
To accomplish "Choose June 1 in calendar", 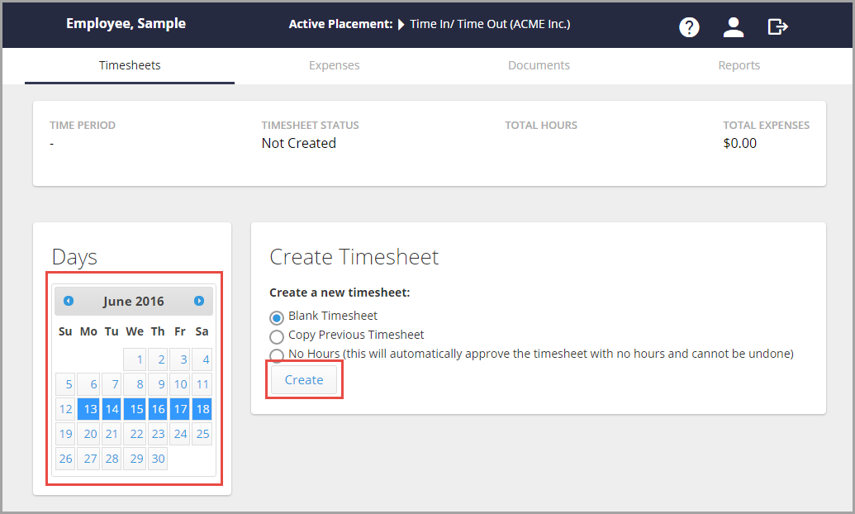I will (x=135, y=359).
